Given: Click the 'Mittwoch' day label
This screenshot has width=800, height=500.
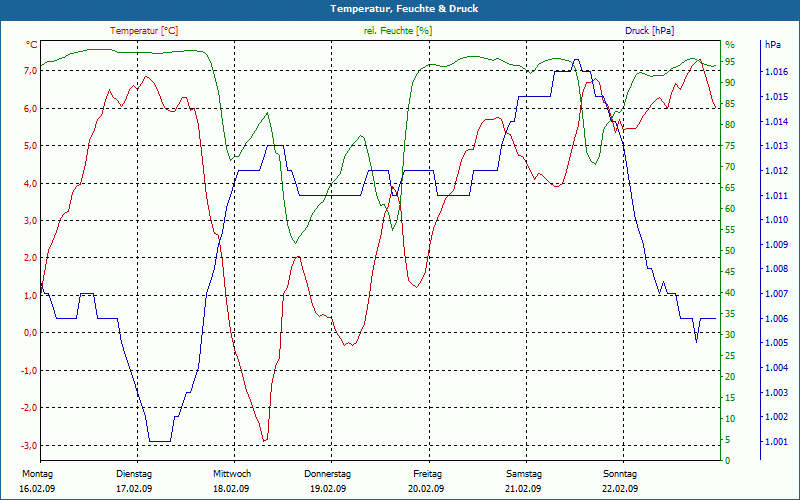Looking at the screenshot, I should coord(232,474).
